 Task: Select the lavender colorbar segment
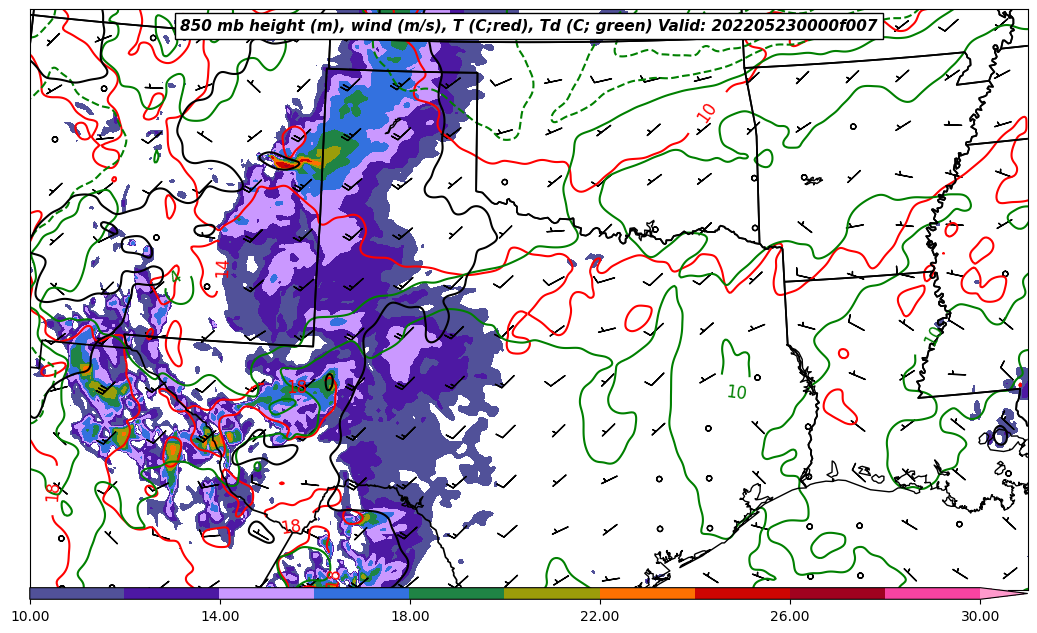coord(267,593)
